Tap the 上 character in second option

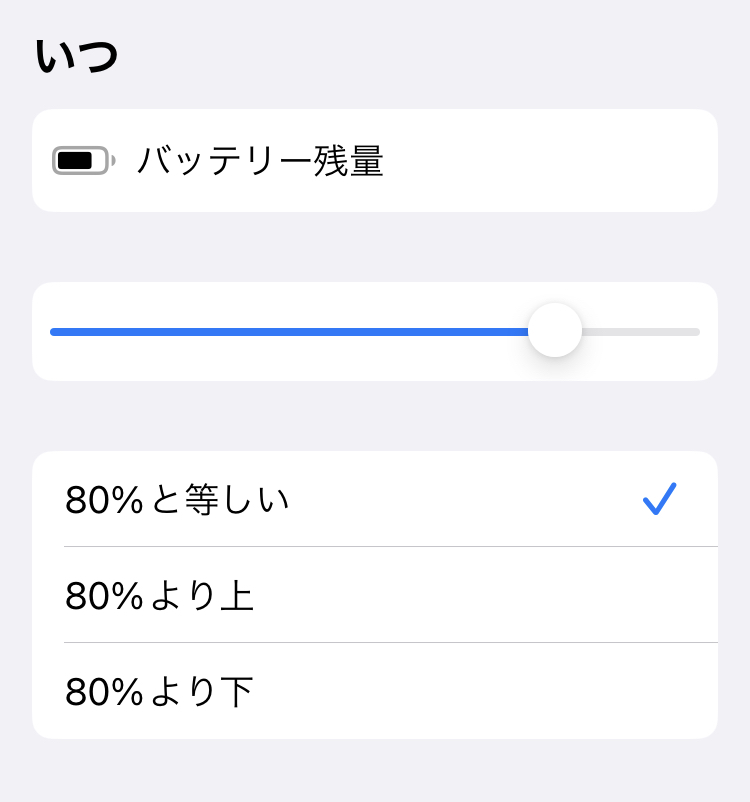coord(237,596)
